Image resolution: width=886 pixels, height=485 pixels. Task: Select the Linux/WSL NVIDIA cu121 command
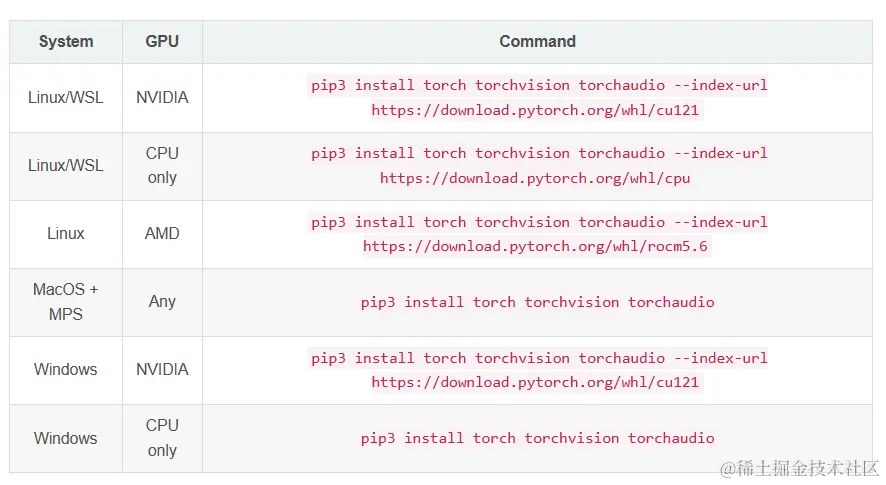tap(537, 98)
